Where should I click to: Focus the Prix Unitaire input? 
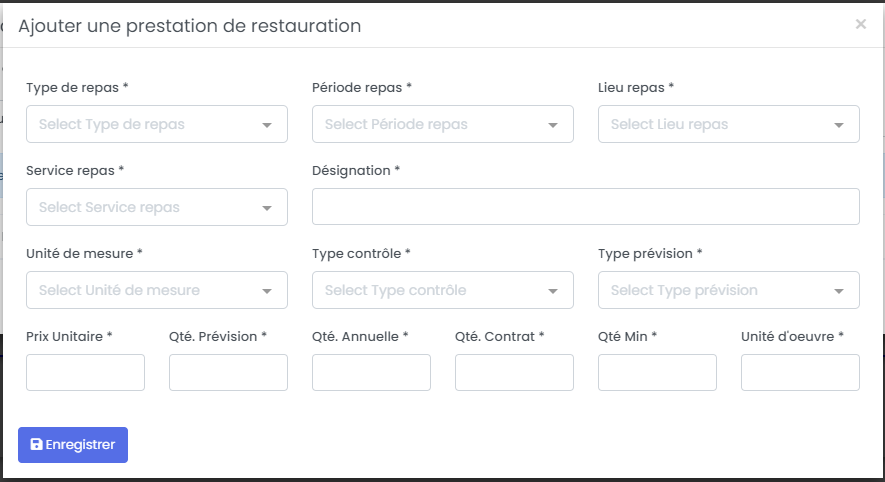coord(85,373)
